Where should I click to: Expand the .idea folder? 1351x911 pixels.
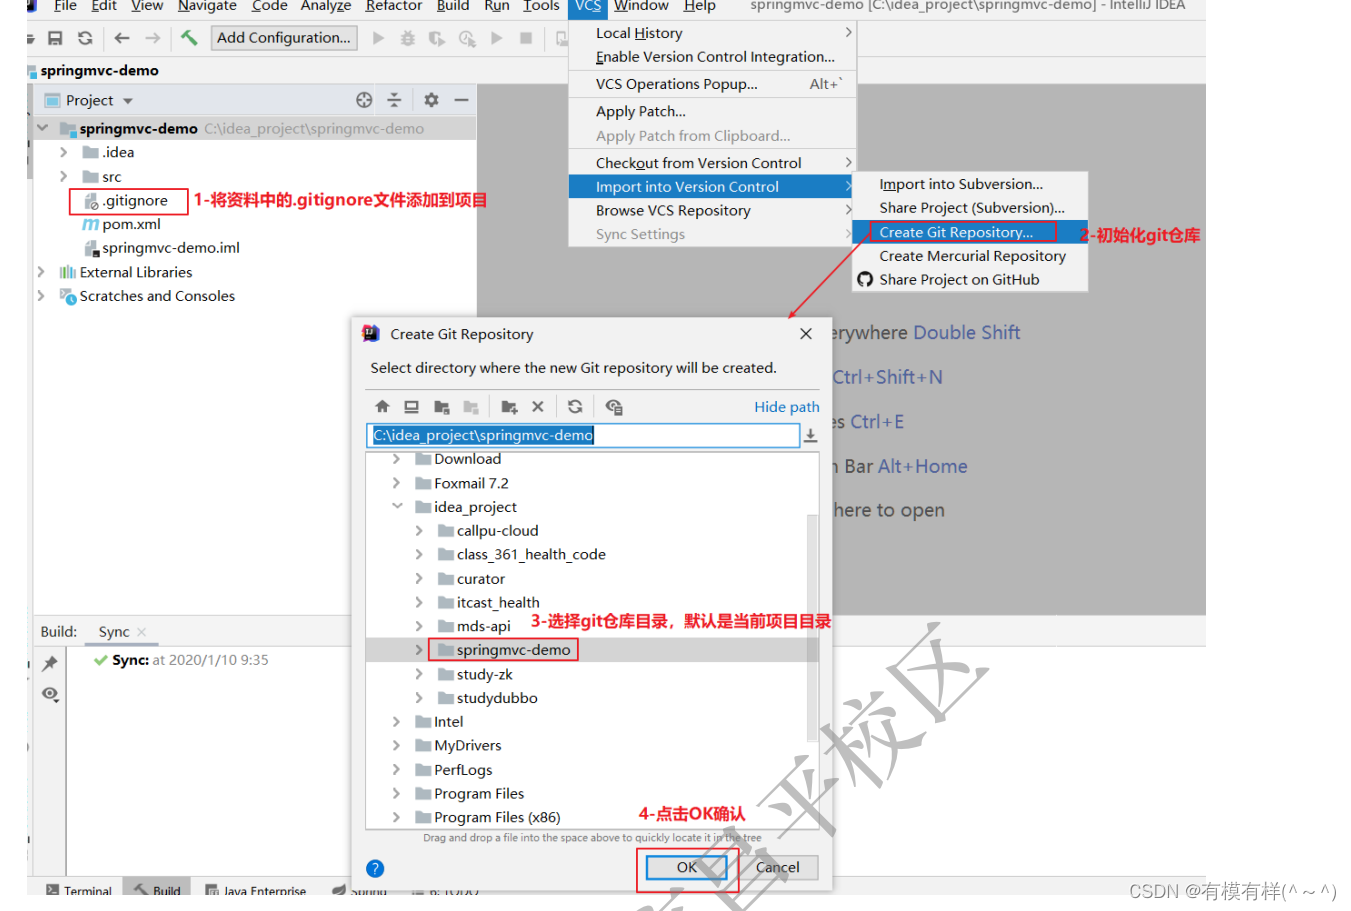(x=64, y=152)
